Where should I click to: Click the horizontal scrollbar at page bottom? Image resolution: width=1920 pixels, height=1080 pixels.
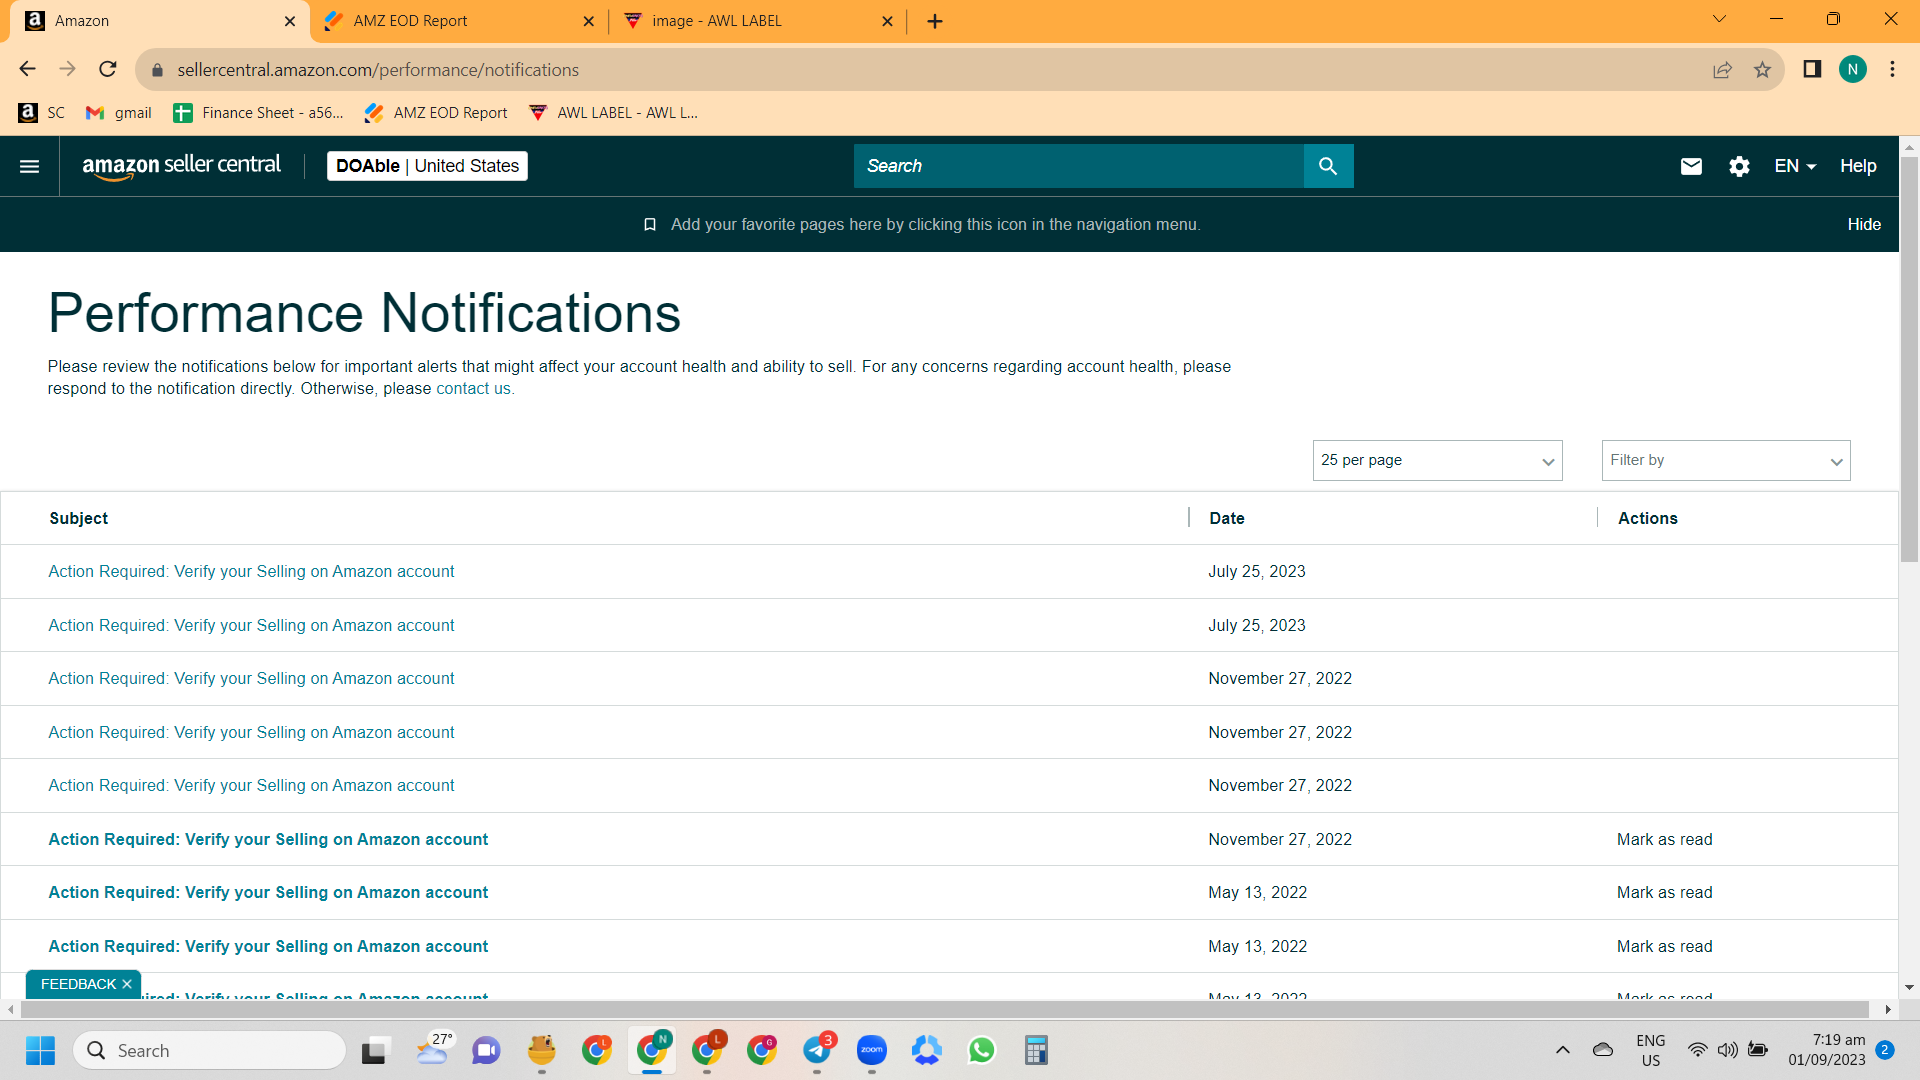944,1010
